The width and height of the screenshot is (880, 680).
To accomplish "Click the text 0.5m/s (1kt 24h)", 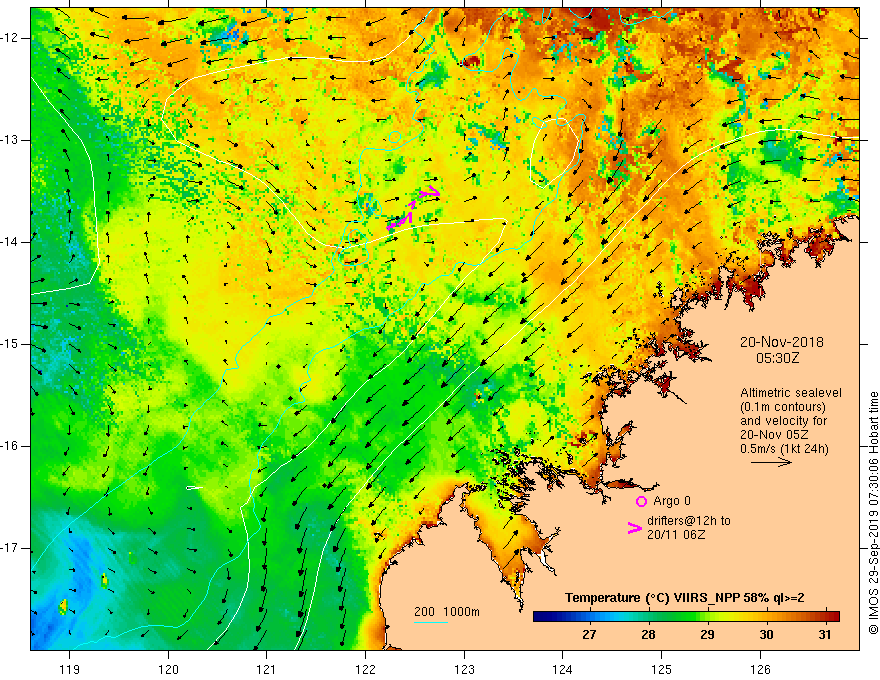I will (784, 448).
